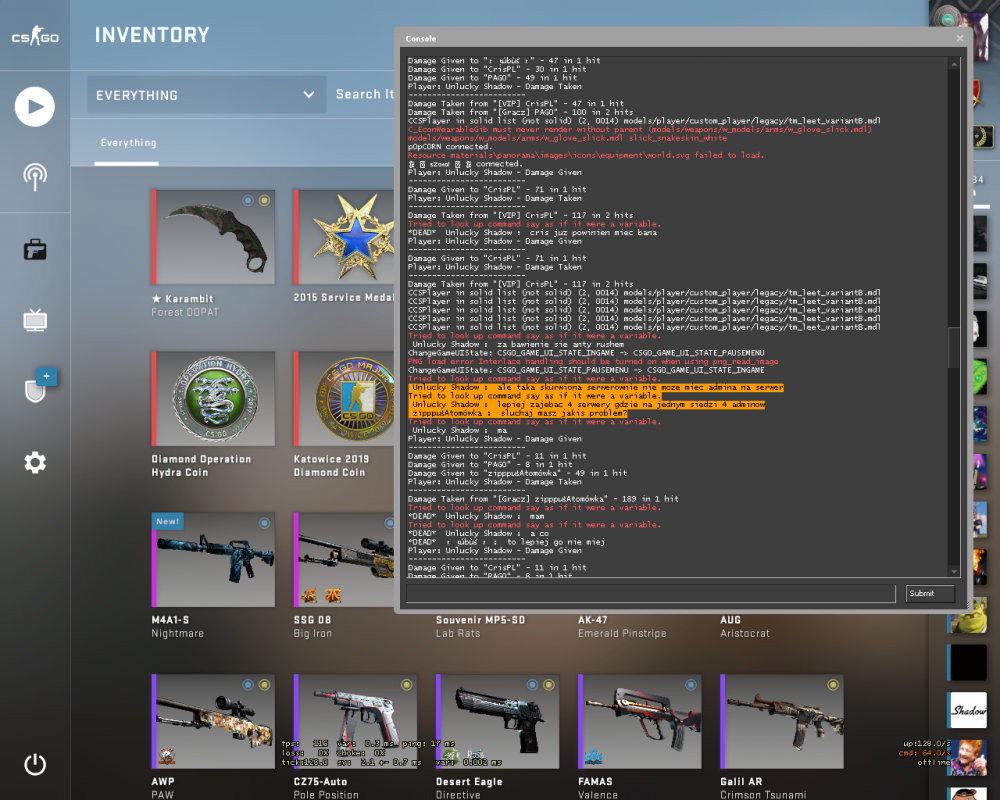
Task: Close the Console window
Action: pos(960,38)
